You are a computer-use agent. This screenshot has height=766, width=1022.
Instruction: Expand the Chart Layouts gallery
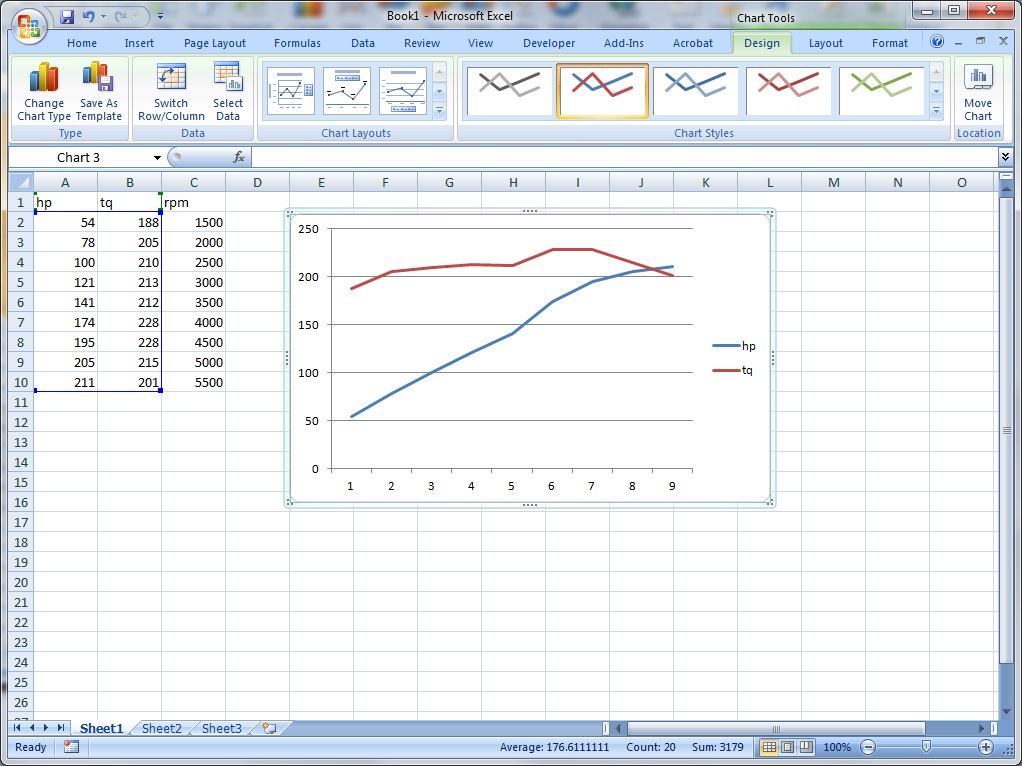[440, 110]
